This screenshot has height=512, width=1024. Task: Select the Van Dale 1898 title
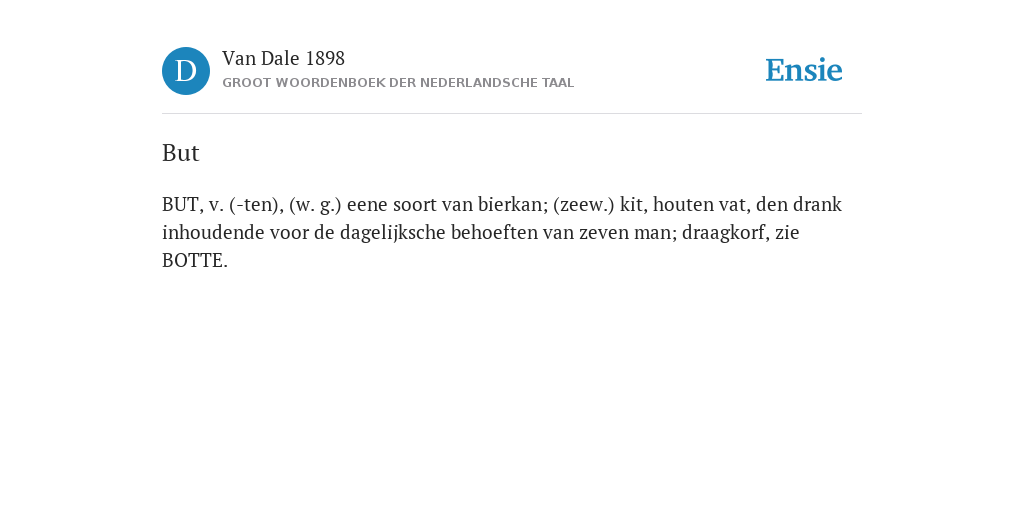283,59
